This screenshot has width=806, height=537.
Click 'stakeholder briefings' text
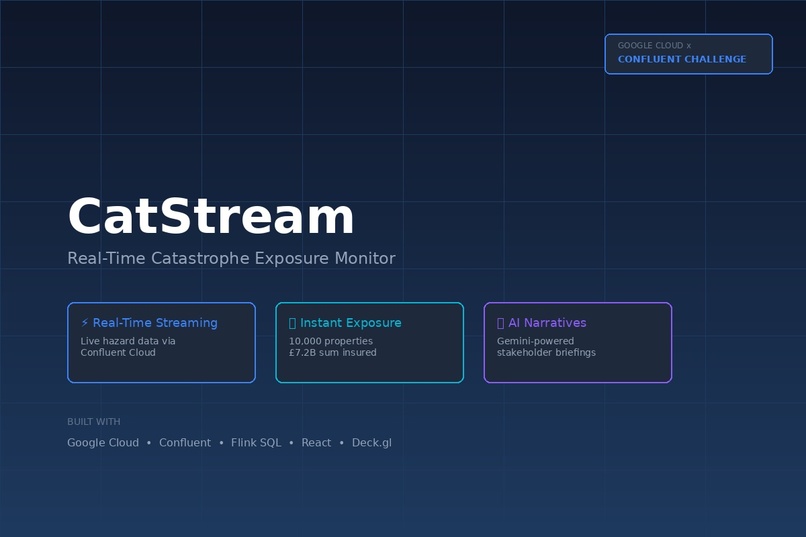(x=546, y=353)
